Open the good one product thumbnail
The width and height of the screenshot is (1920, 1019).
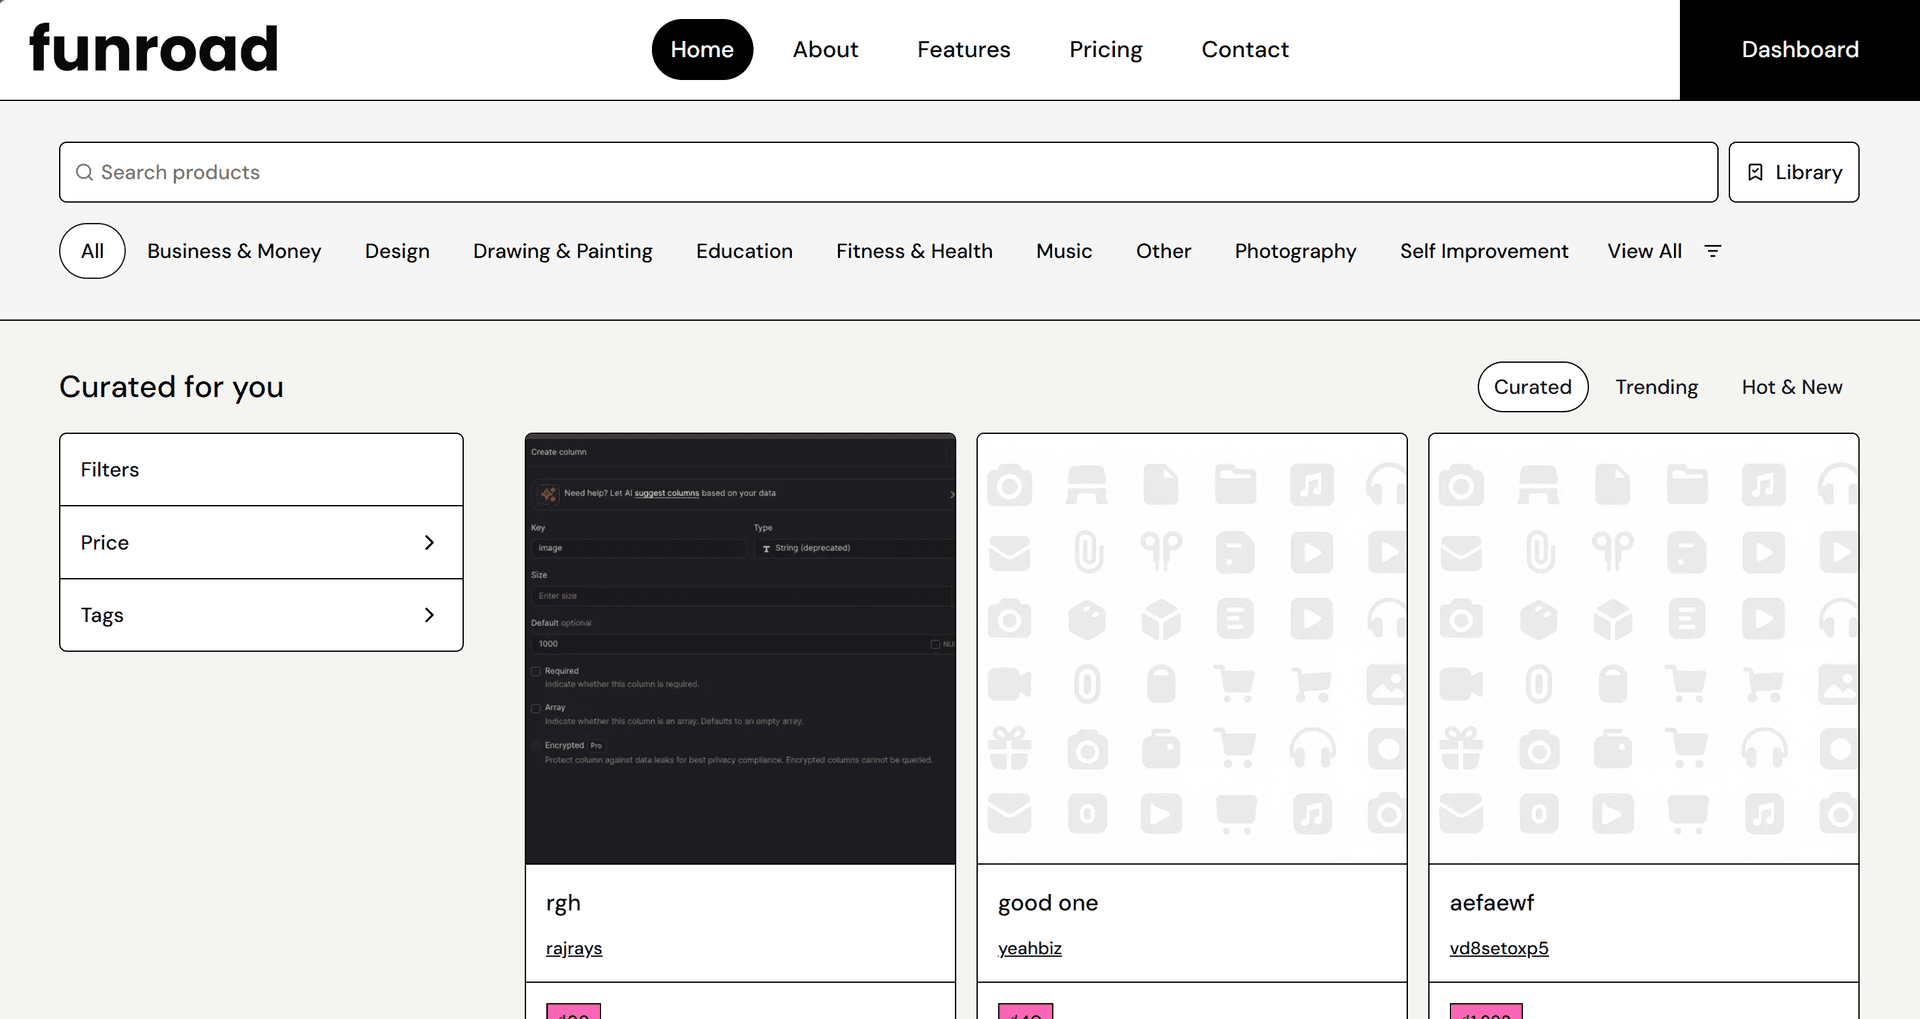[x=1192, y=649]
